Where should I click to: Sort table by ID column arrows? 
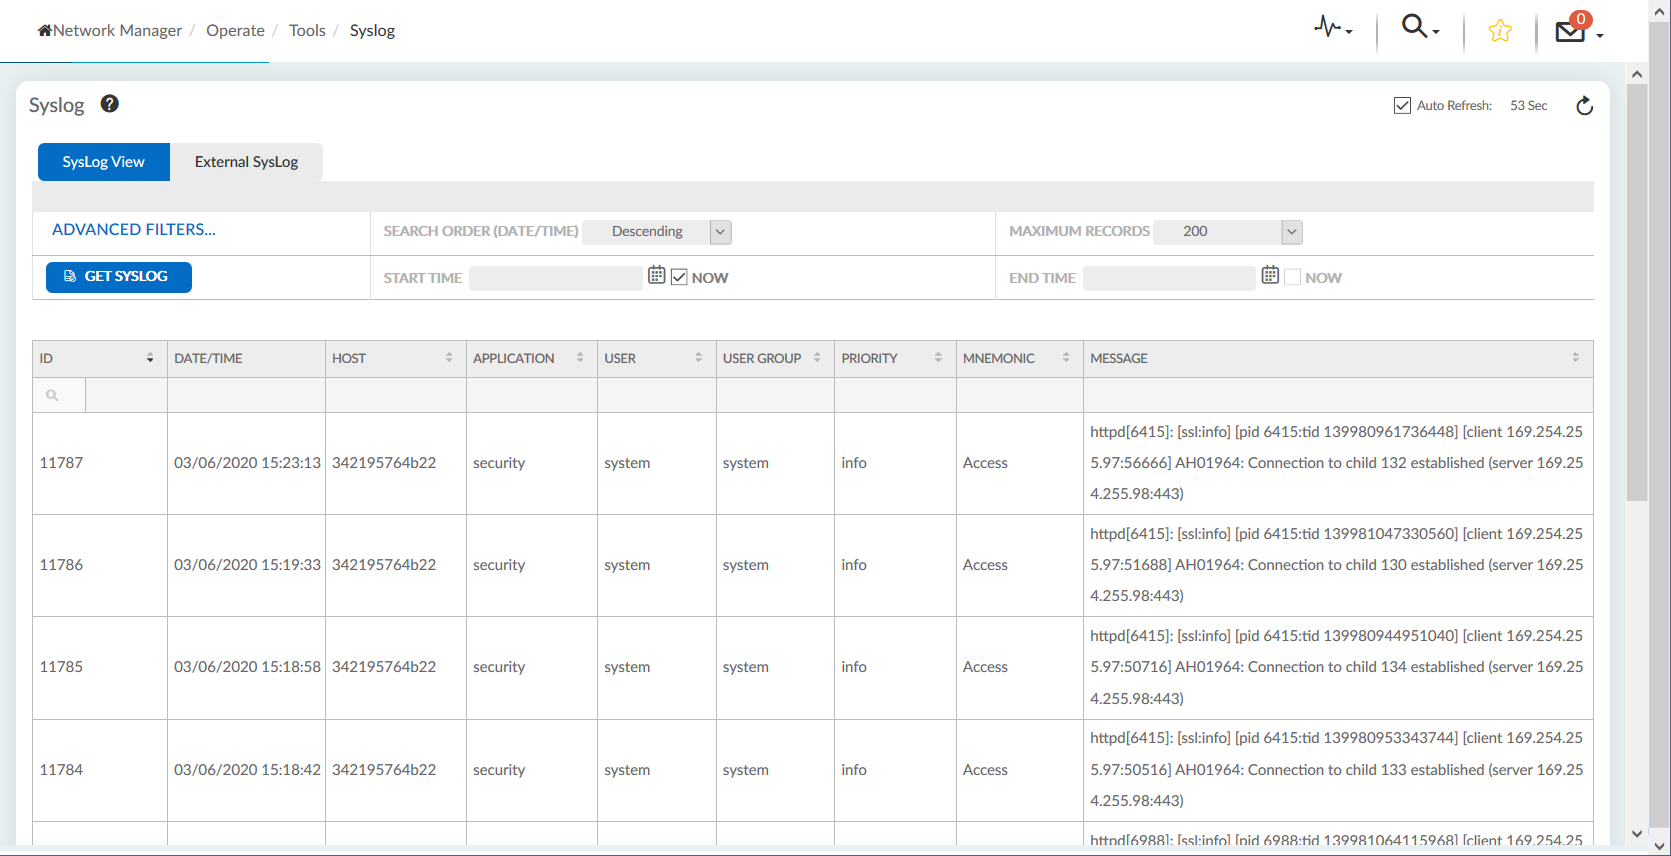[150, 358]
